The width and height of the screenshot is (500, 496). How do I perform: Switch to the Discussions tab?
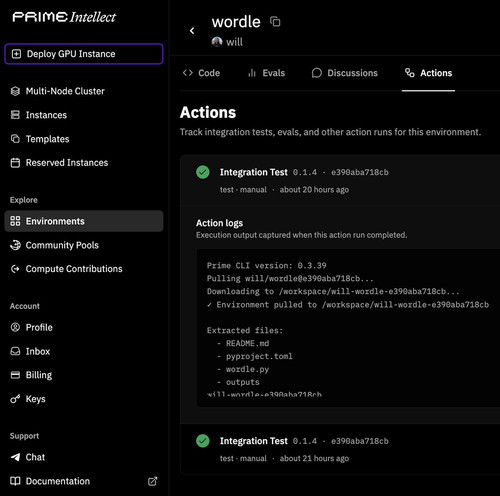click(345, 73)
